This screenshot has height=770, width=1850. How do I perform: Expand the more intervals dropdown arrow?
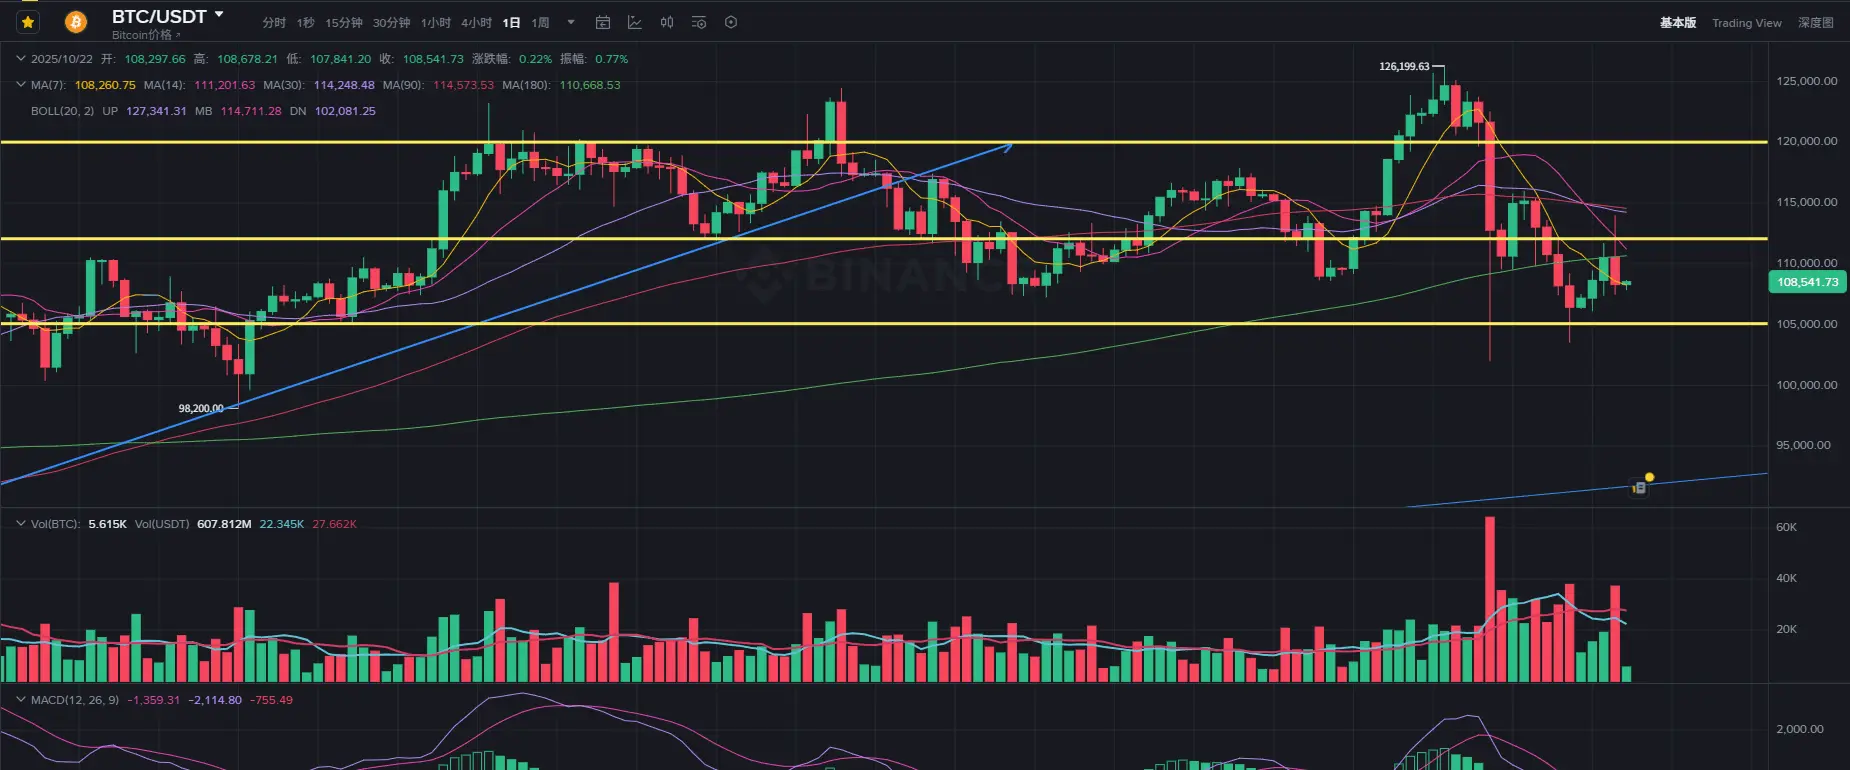tap(571, 23)
